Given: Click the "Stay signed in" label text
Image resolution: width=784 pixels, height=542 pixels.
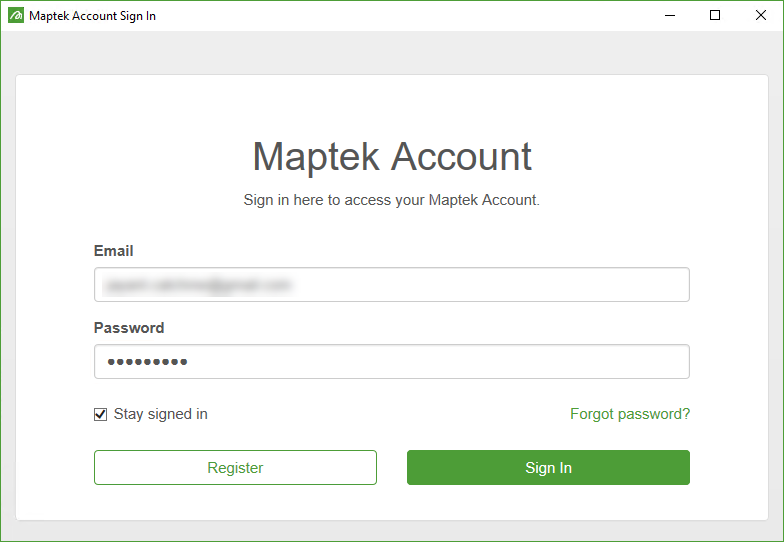Looking at the screenshot, I should pos(161,414).
